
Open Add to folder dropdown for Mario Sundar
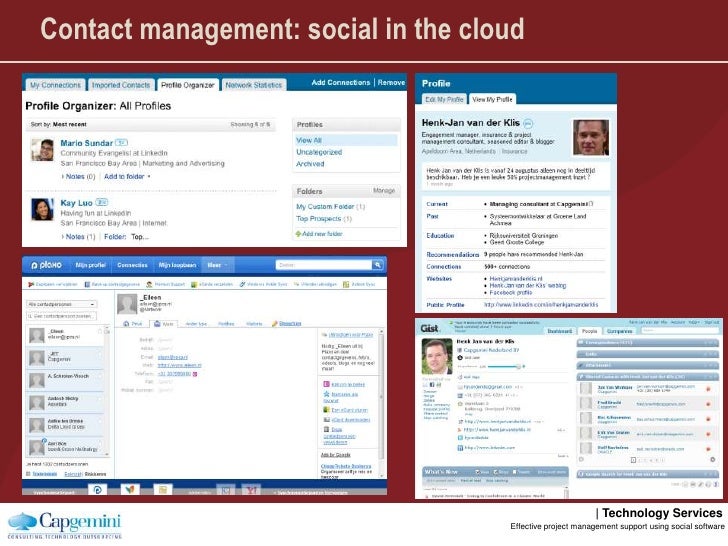point(127,176)
